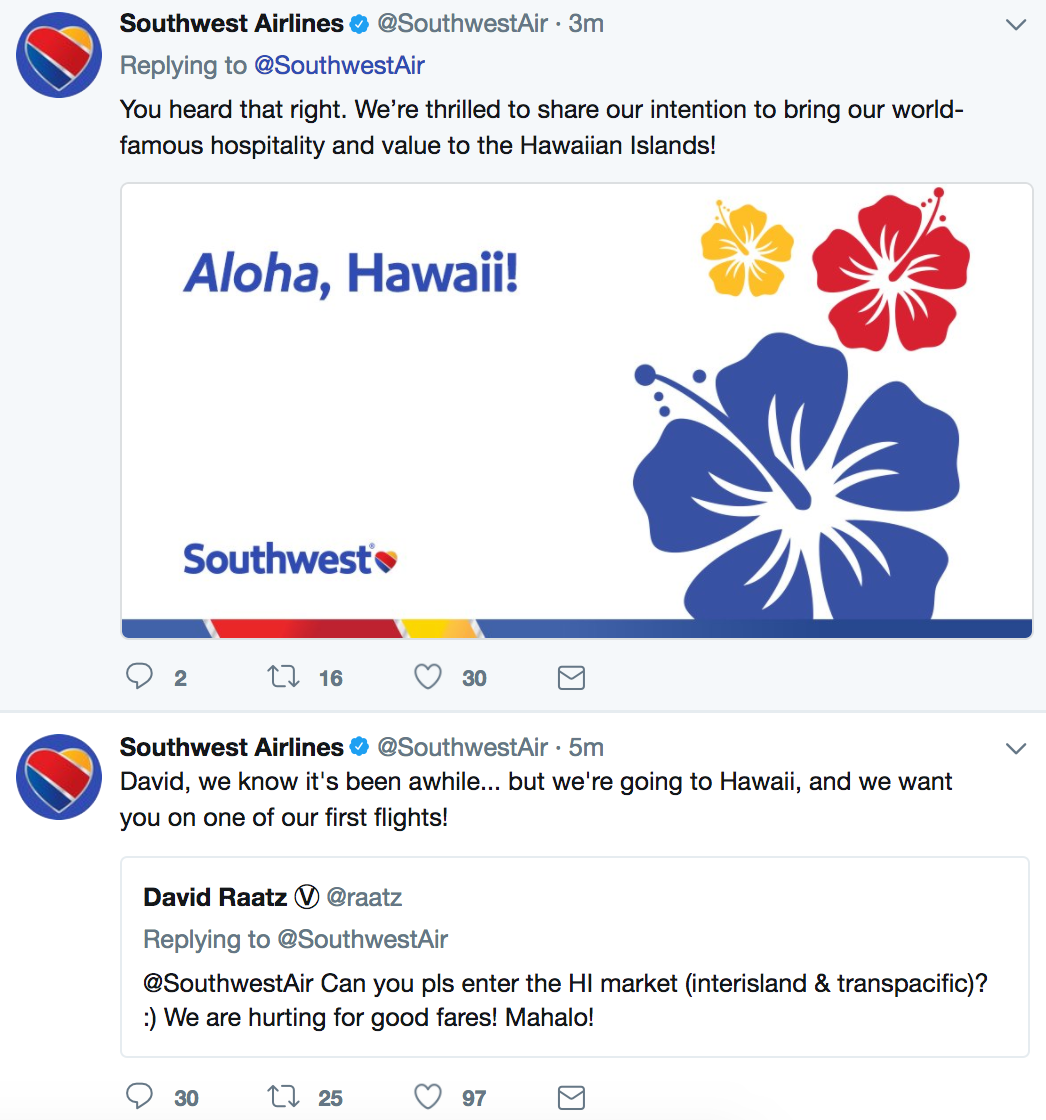Viewport: 1046px width, 1120px height.
Task: Reply to the David Raatz quote tweet
Action: pyautogui.click(x=139, y=1096)
